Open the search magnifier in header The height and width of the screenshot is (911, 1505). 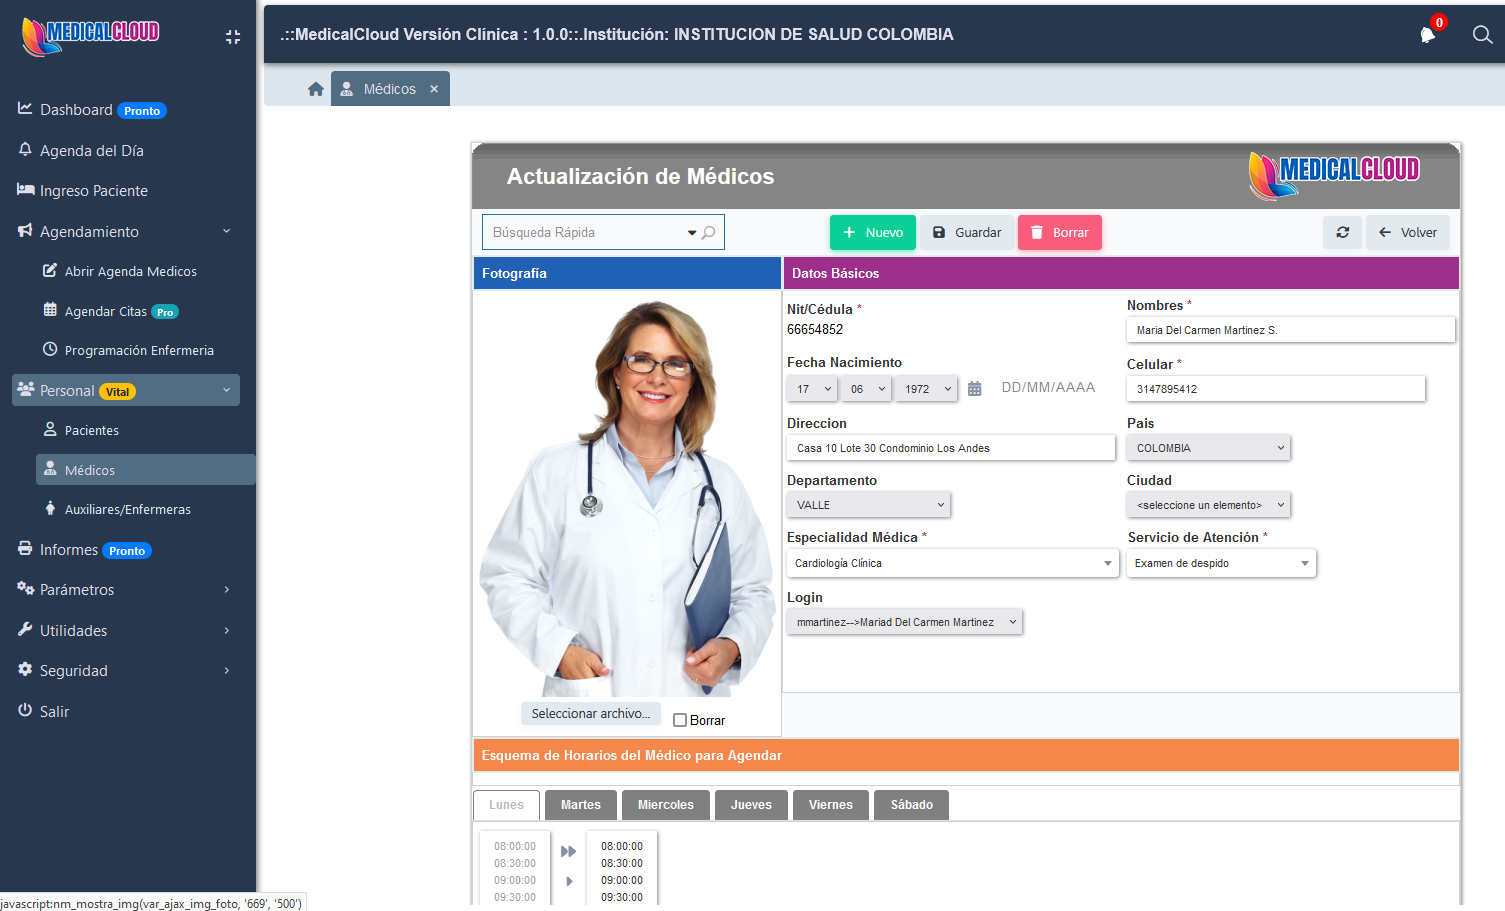(1482, 35)
